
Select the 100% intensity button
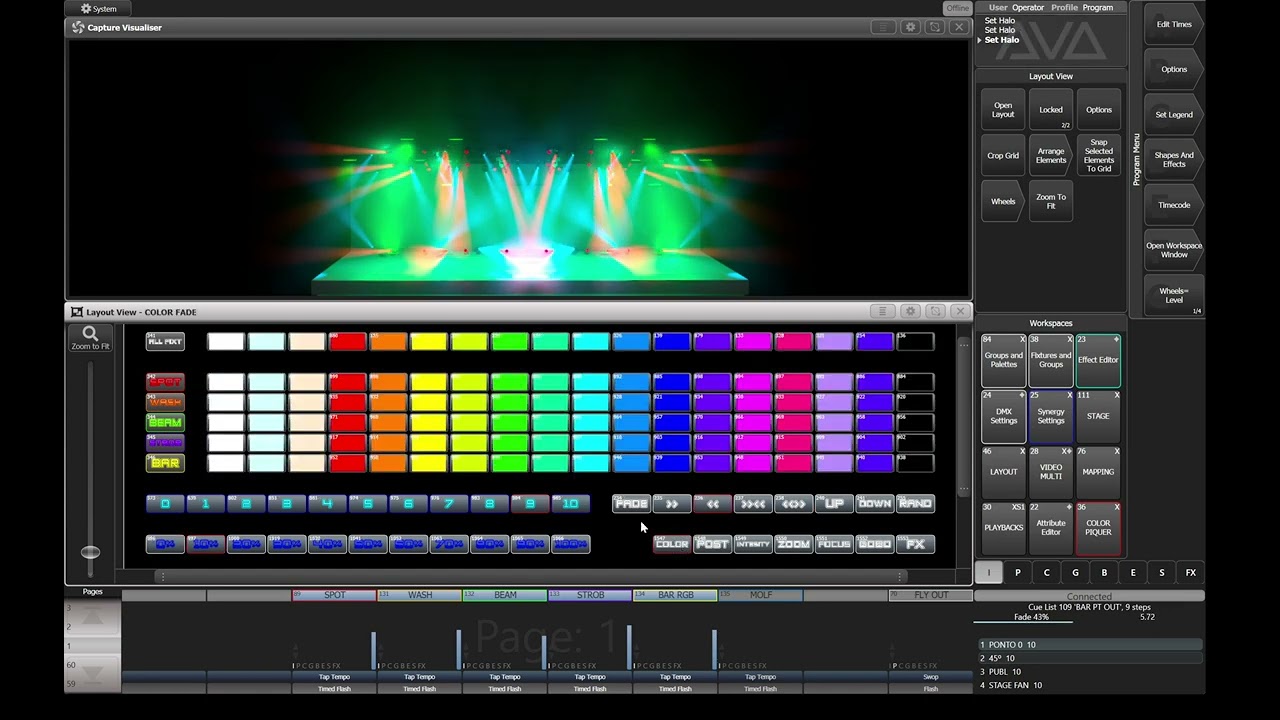click(570, 544)
